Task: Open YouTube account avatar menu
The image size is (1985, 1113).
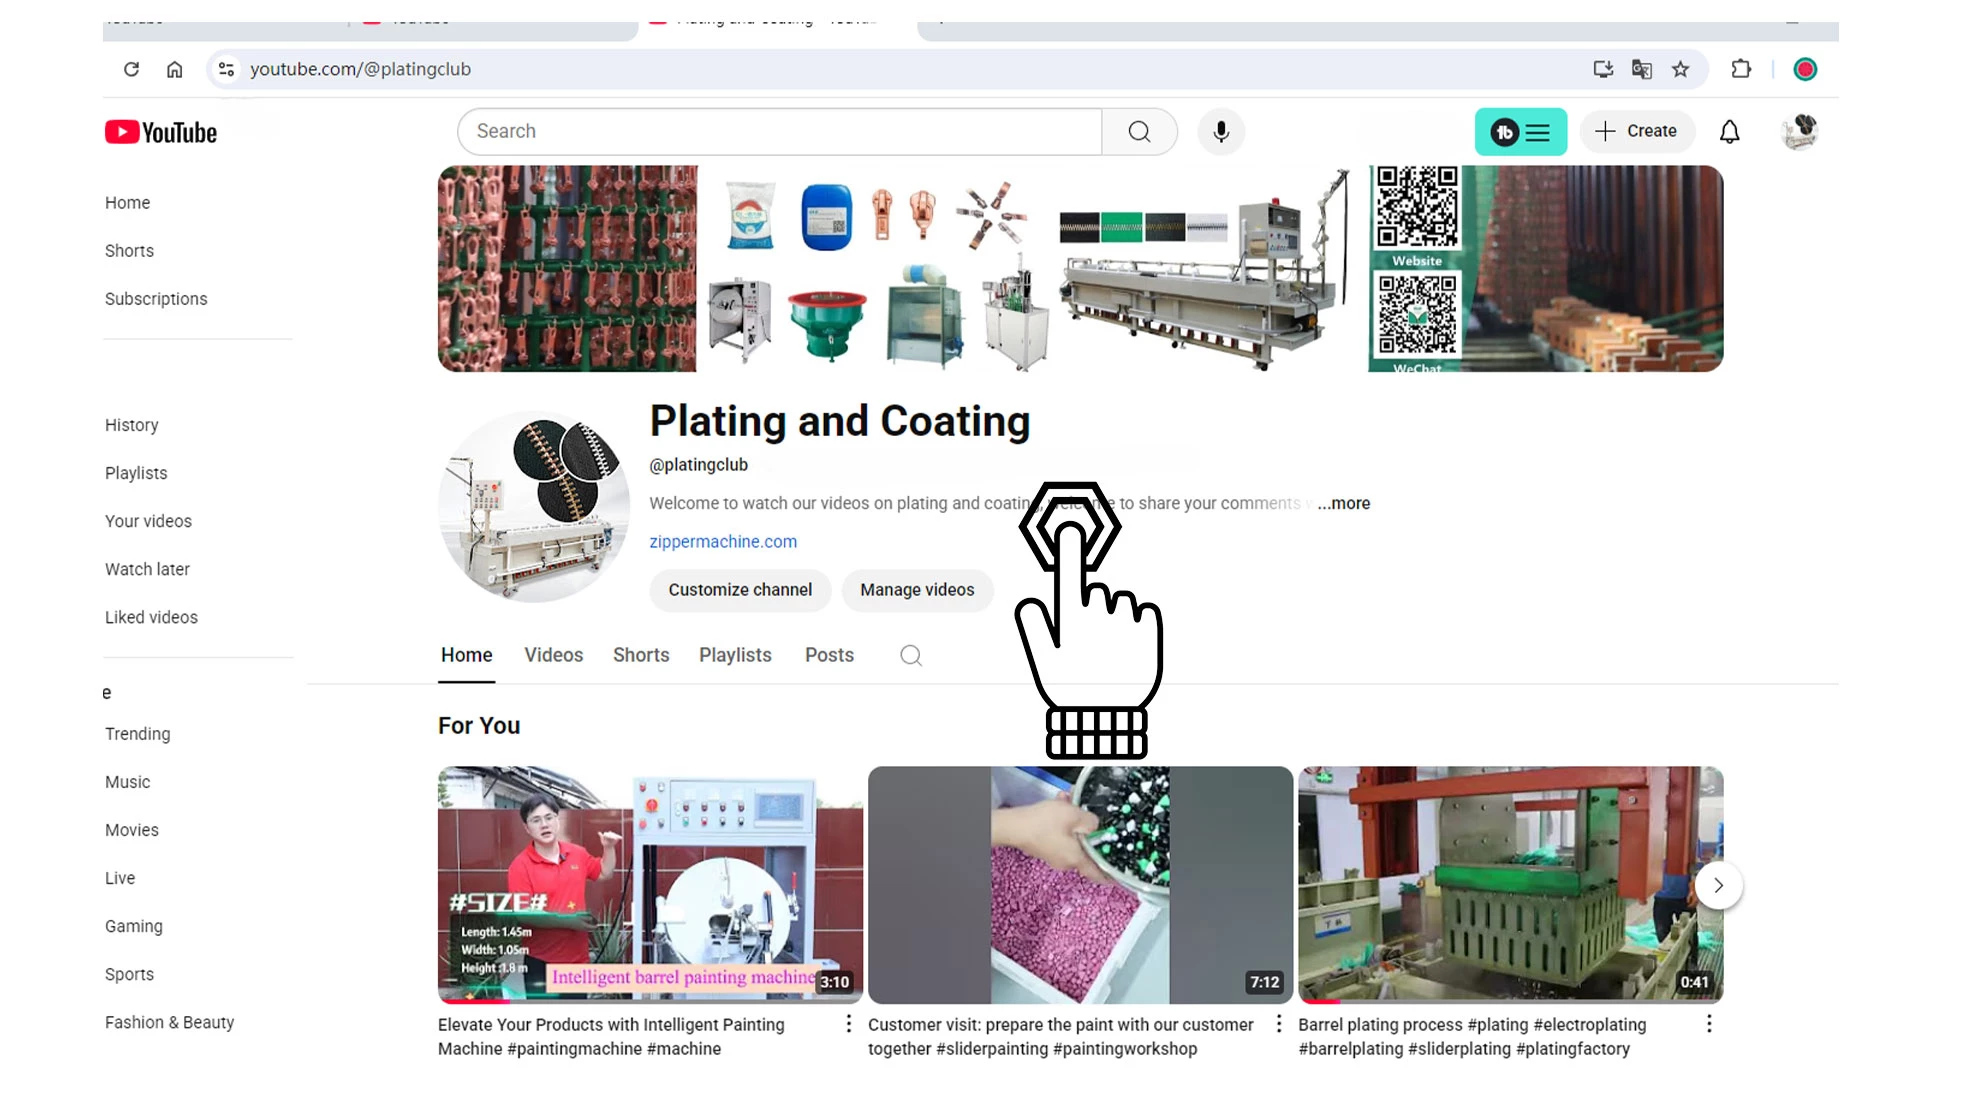Action: [x=1800, y=131]
